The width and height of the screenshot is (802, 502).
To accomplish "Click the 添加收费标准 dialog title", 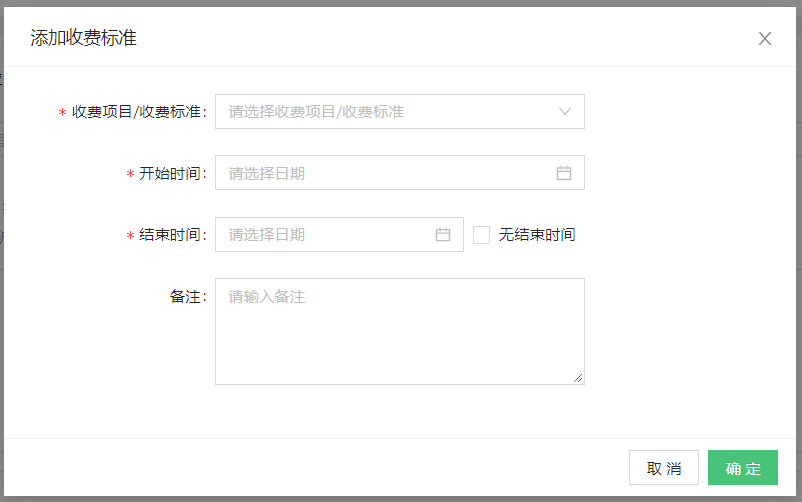I will click(84, 39).
